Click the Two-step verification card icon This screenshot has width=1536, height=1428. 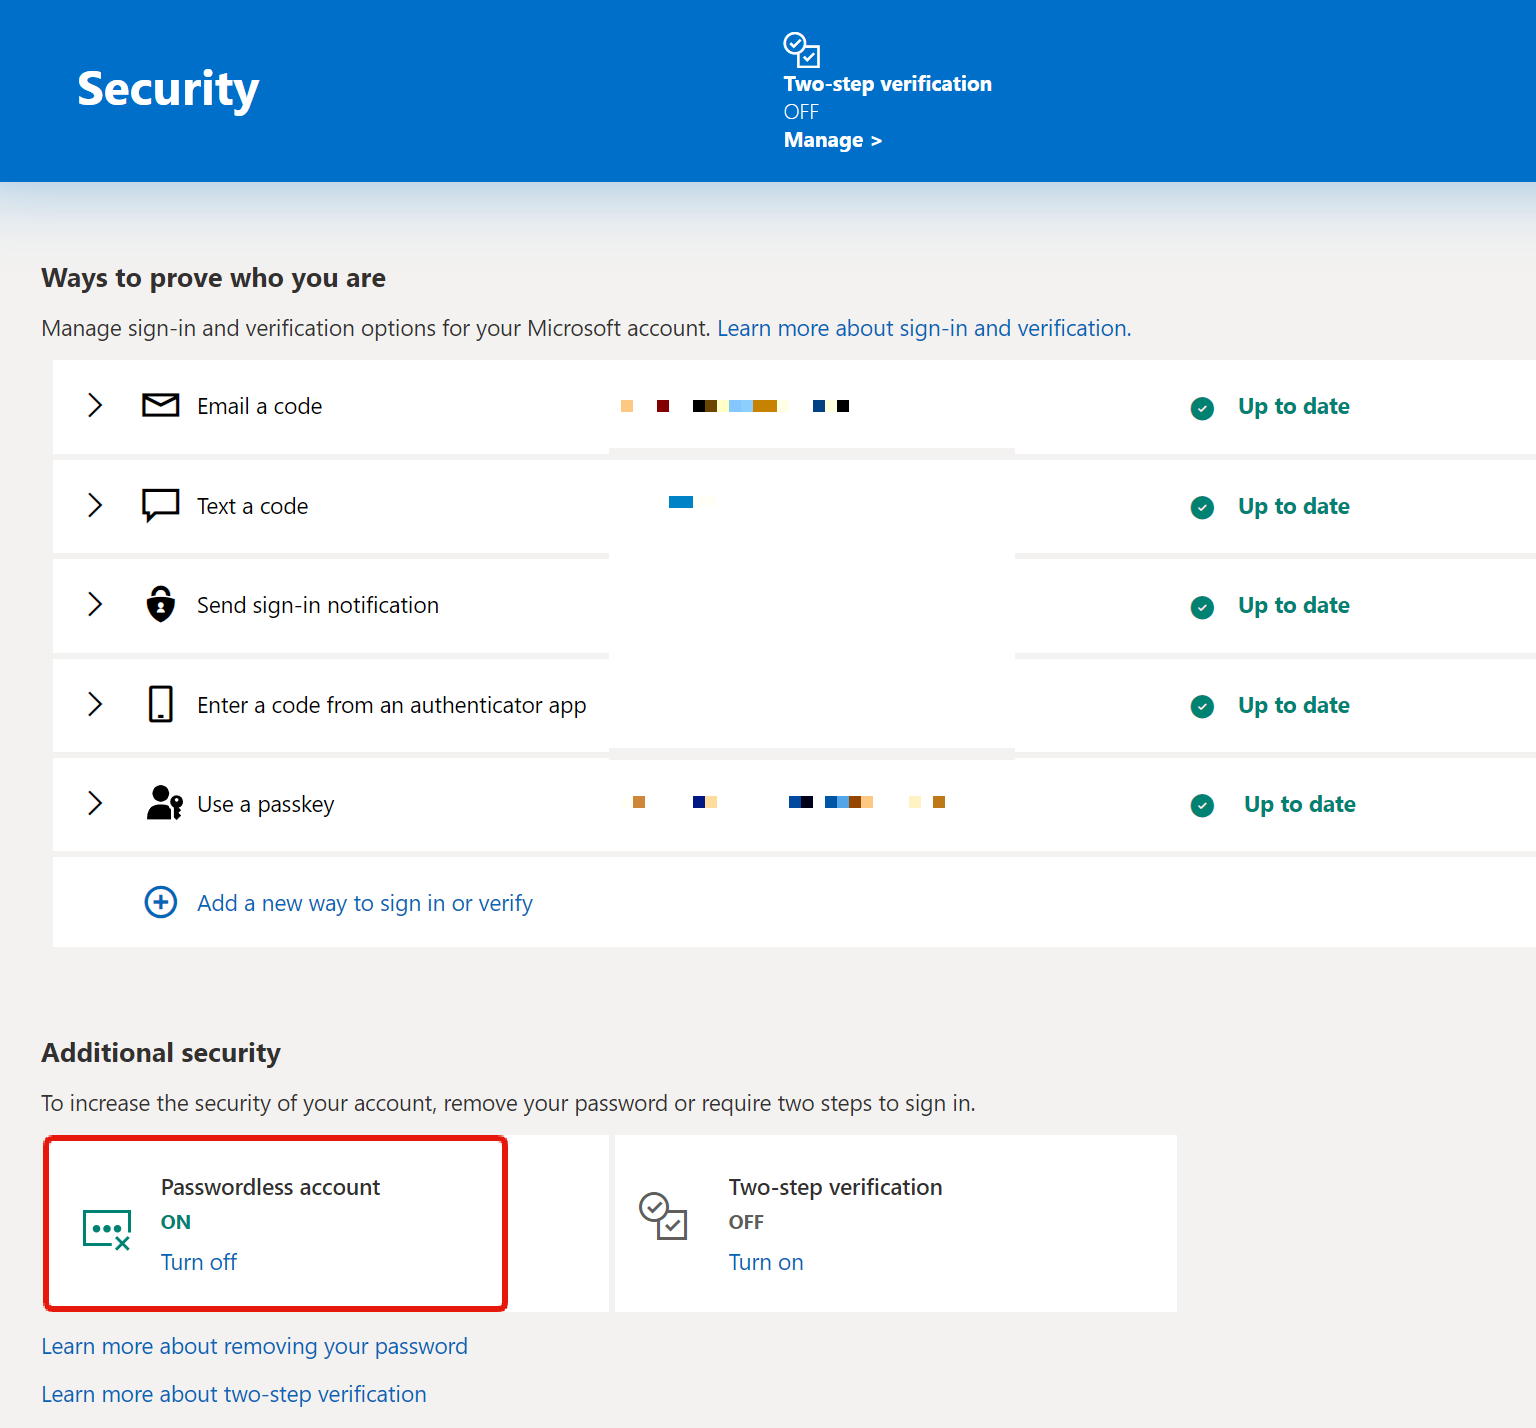[x=663, y=1216]
